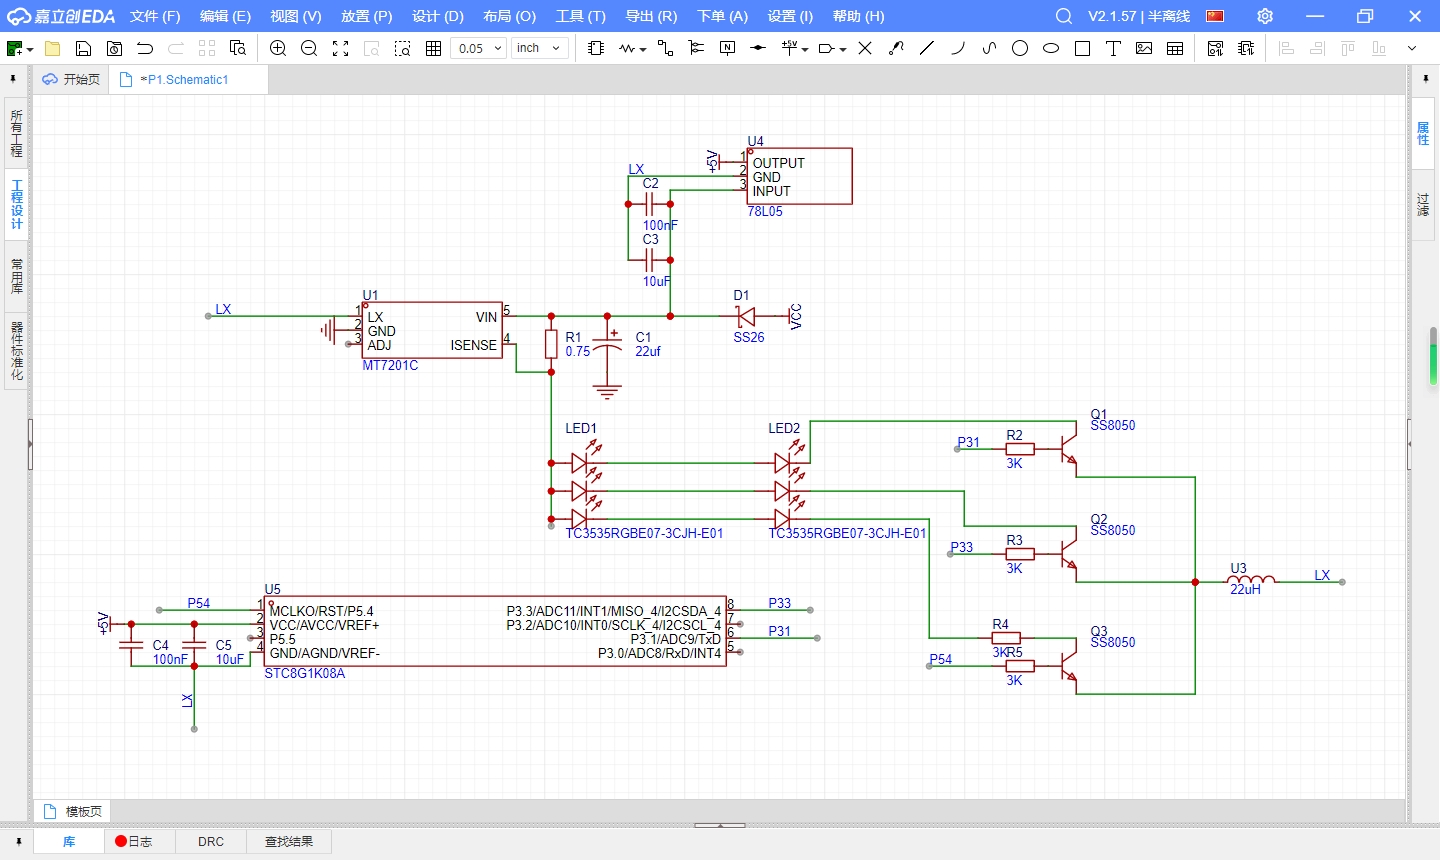Open the 属性 right sidebar panel

click(x=1423, y=133)
